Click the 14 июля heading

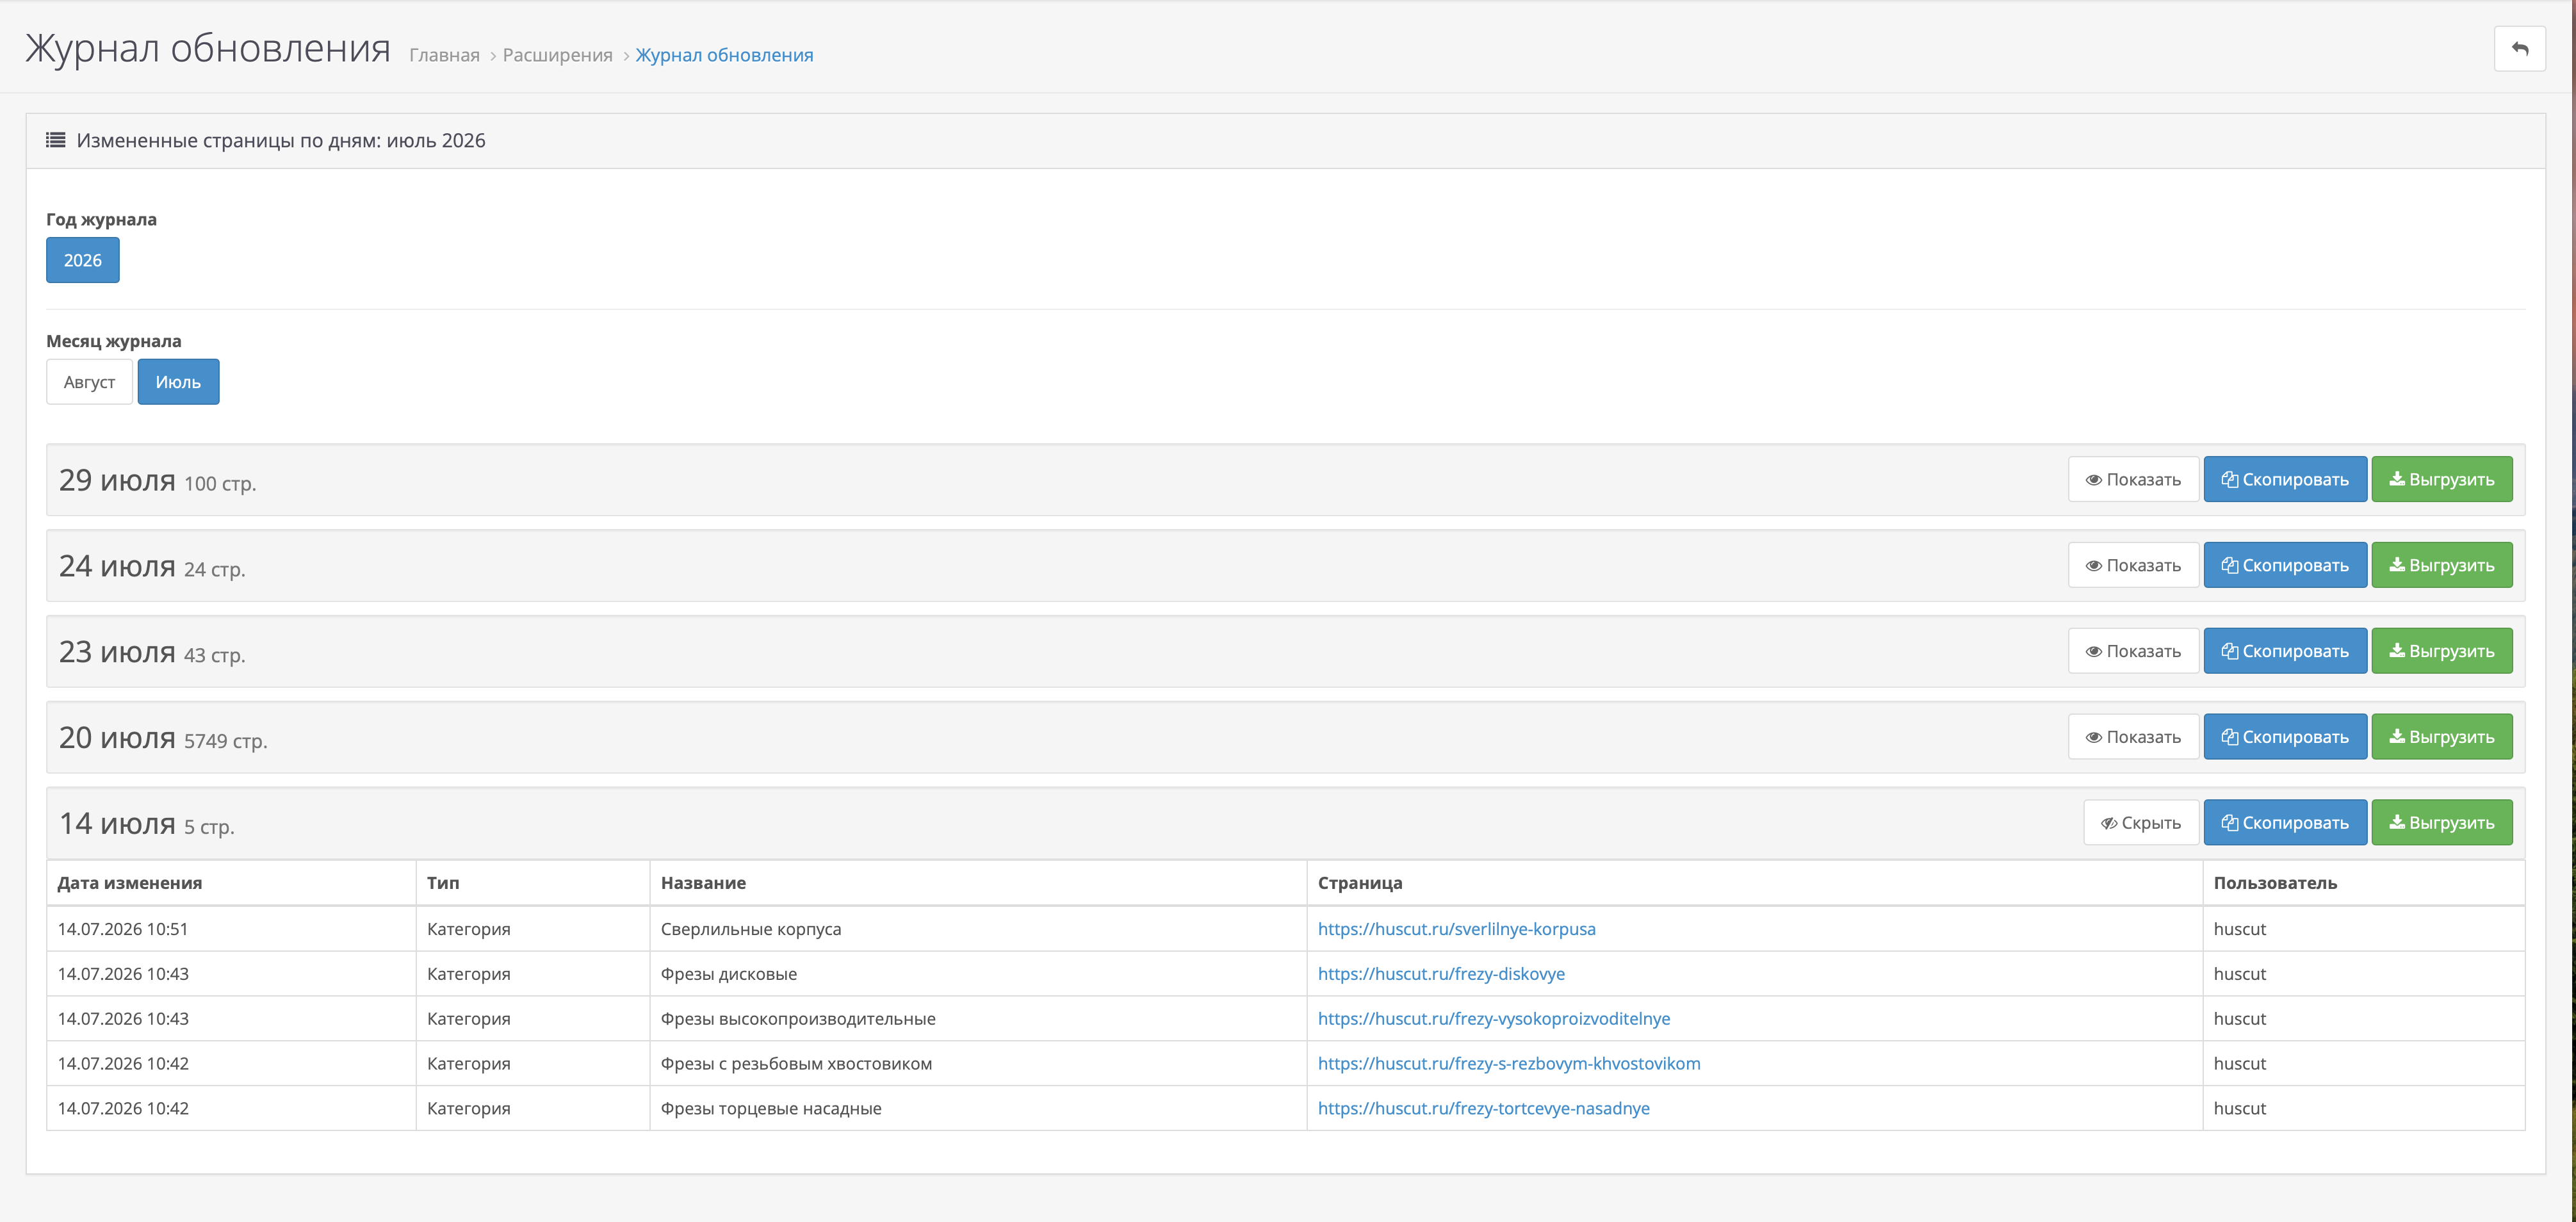pos(117,825)
